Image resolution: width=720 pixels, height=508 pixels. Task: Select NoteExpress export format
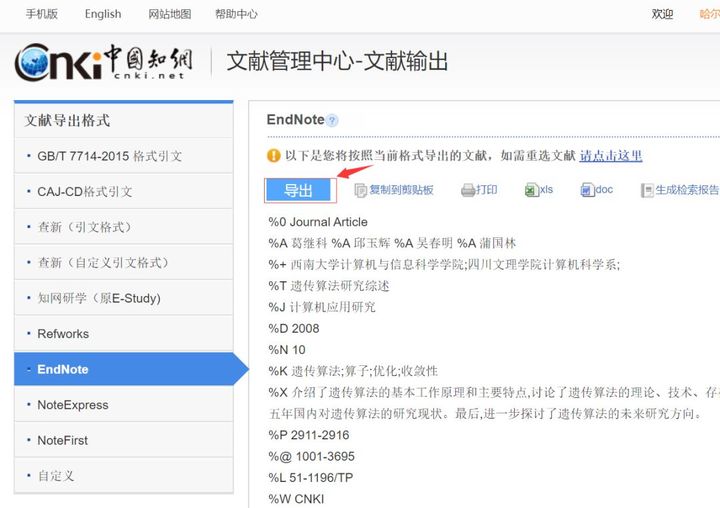tap(124, 405)
